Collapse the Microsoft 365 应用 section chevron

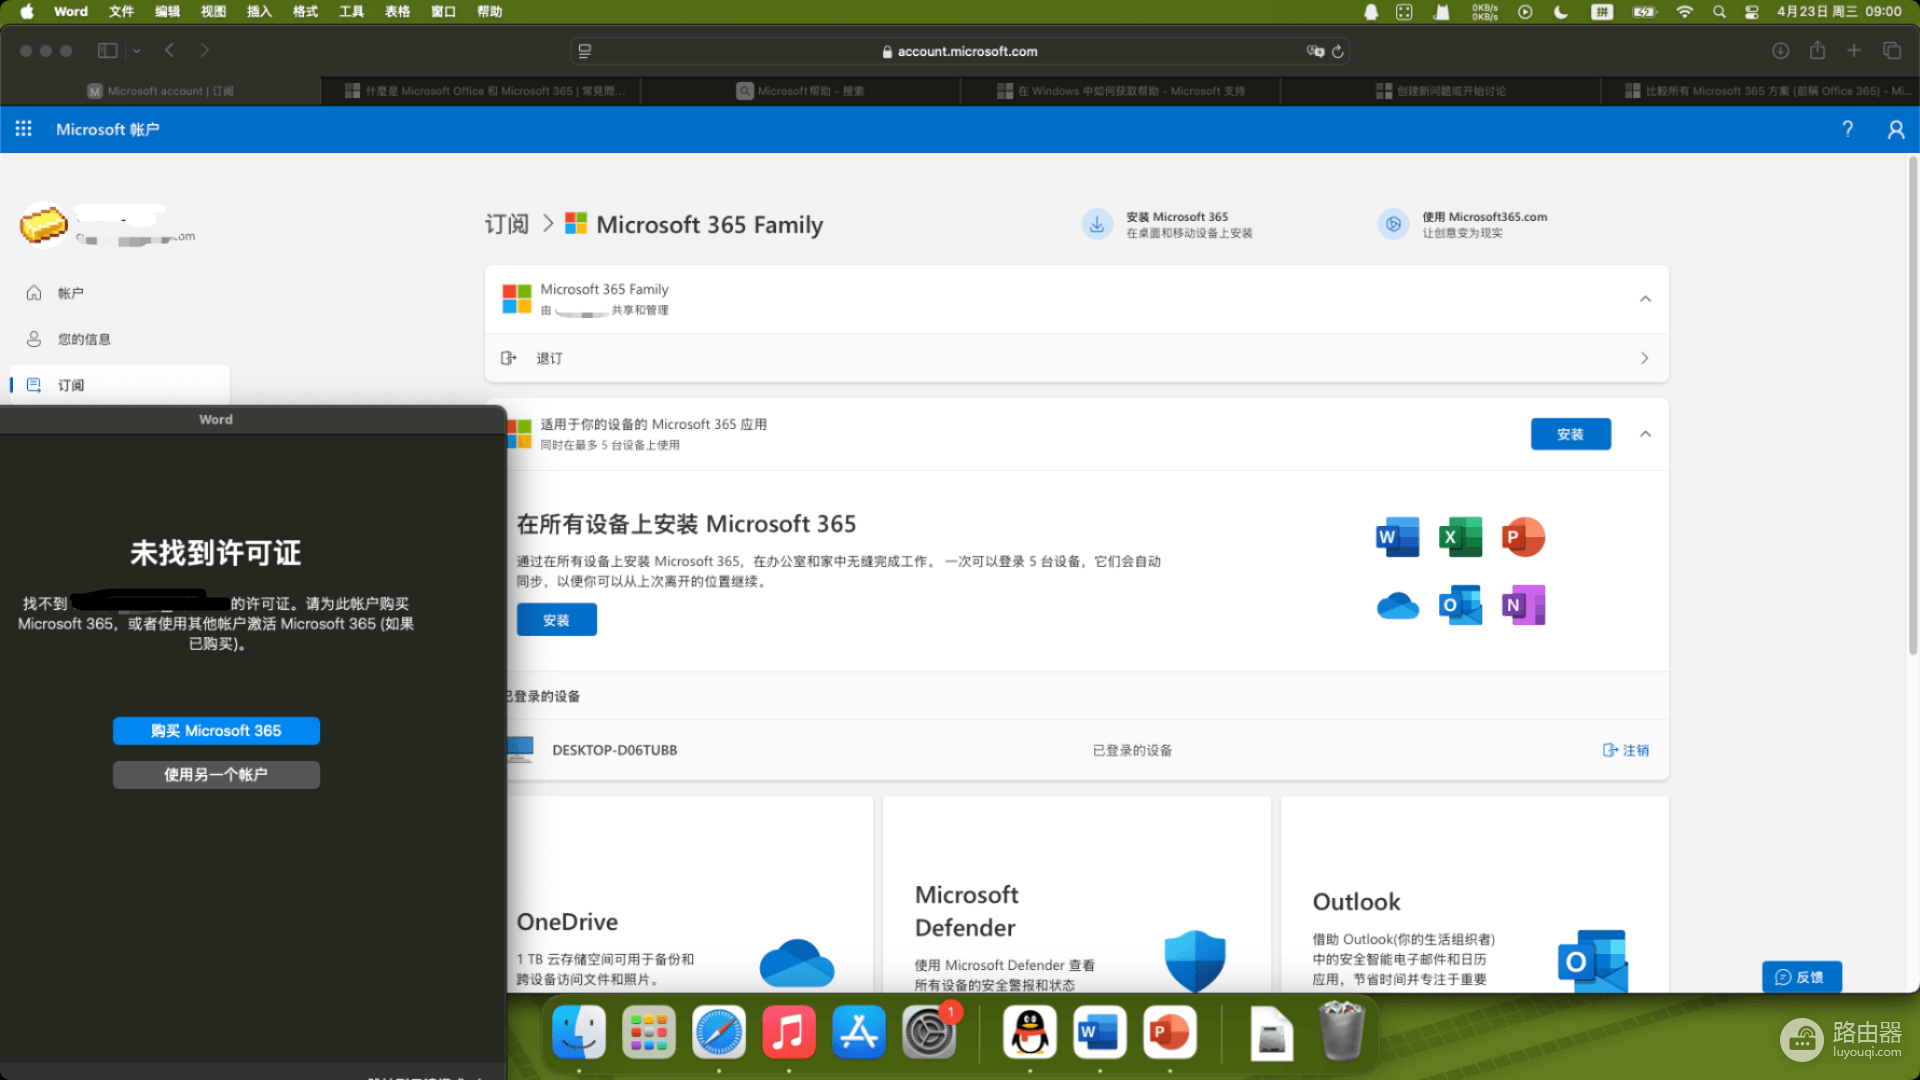[1645, 434]
